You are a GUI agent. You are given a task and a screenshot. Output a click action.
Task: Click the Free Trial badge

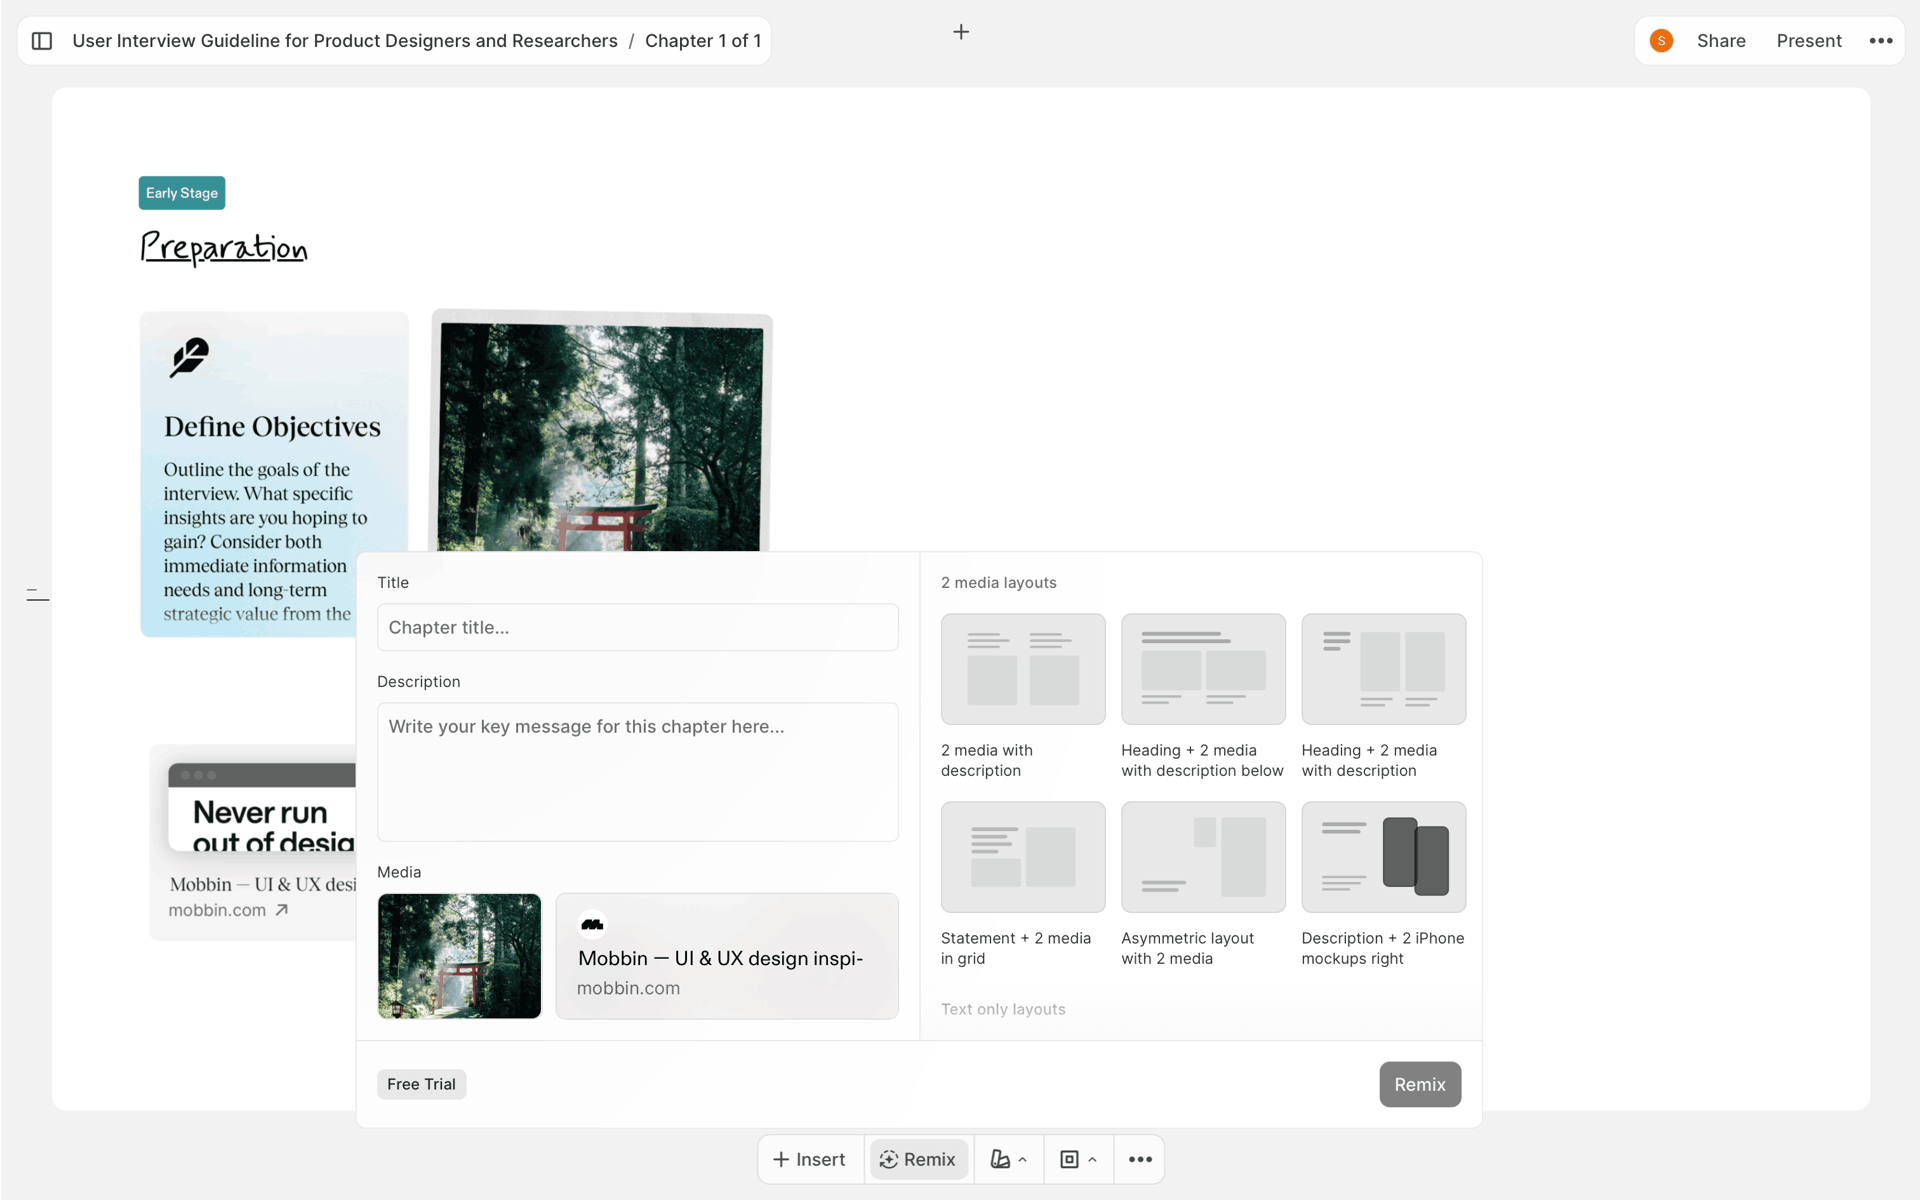421,1084
